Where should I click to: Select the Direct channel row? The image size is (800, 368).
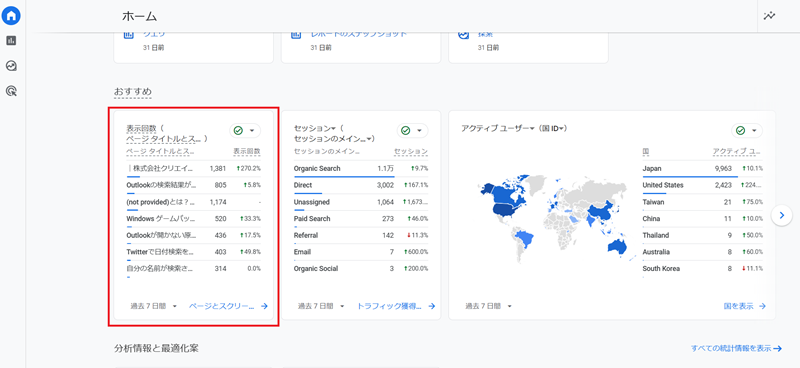click(361, 186)
